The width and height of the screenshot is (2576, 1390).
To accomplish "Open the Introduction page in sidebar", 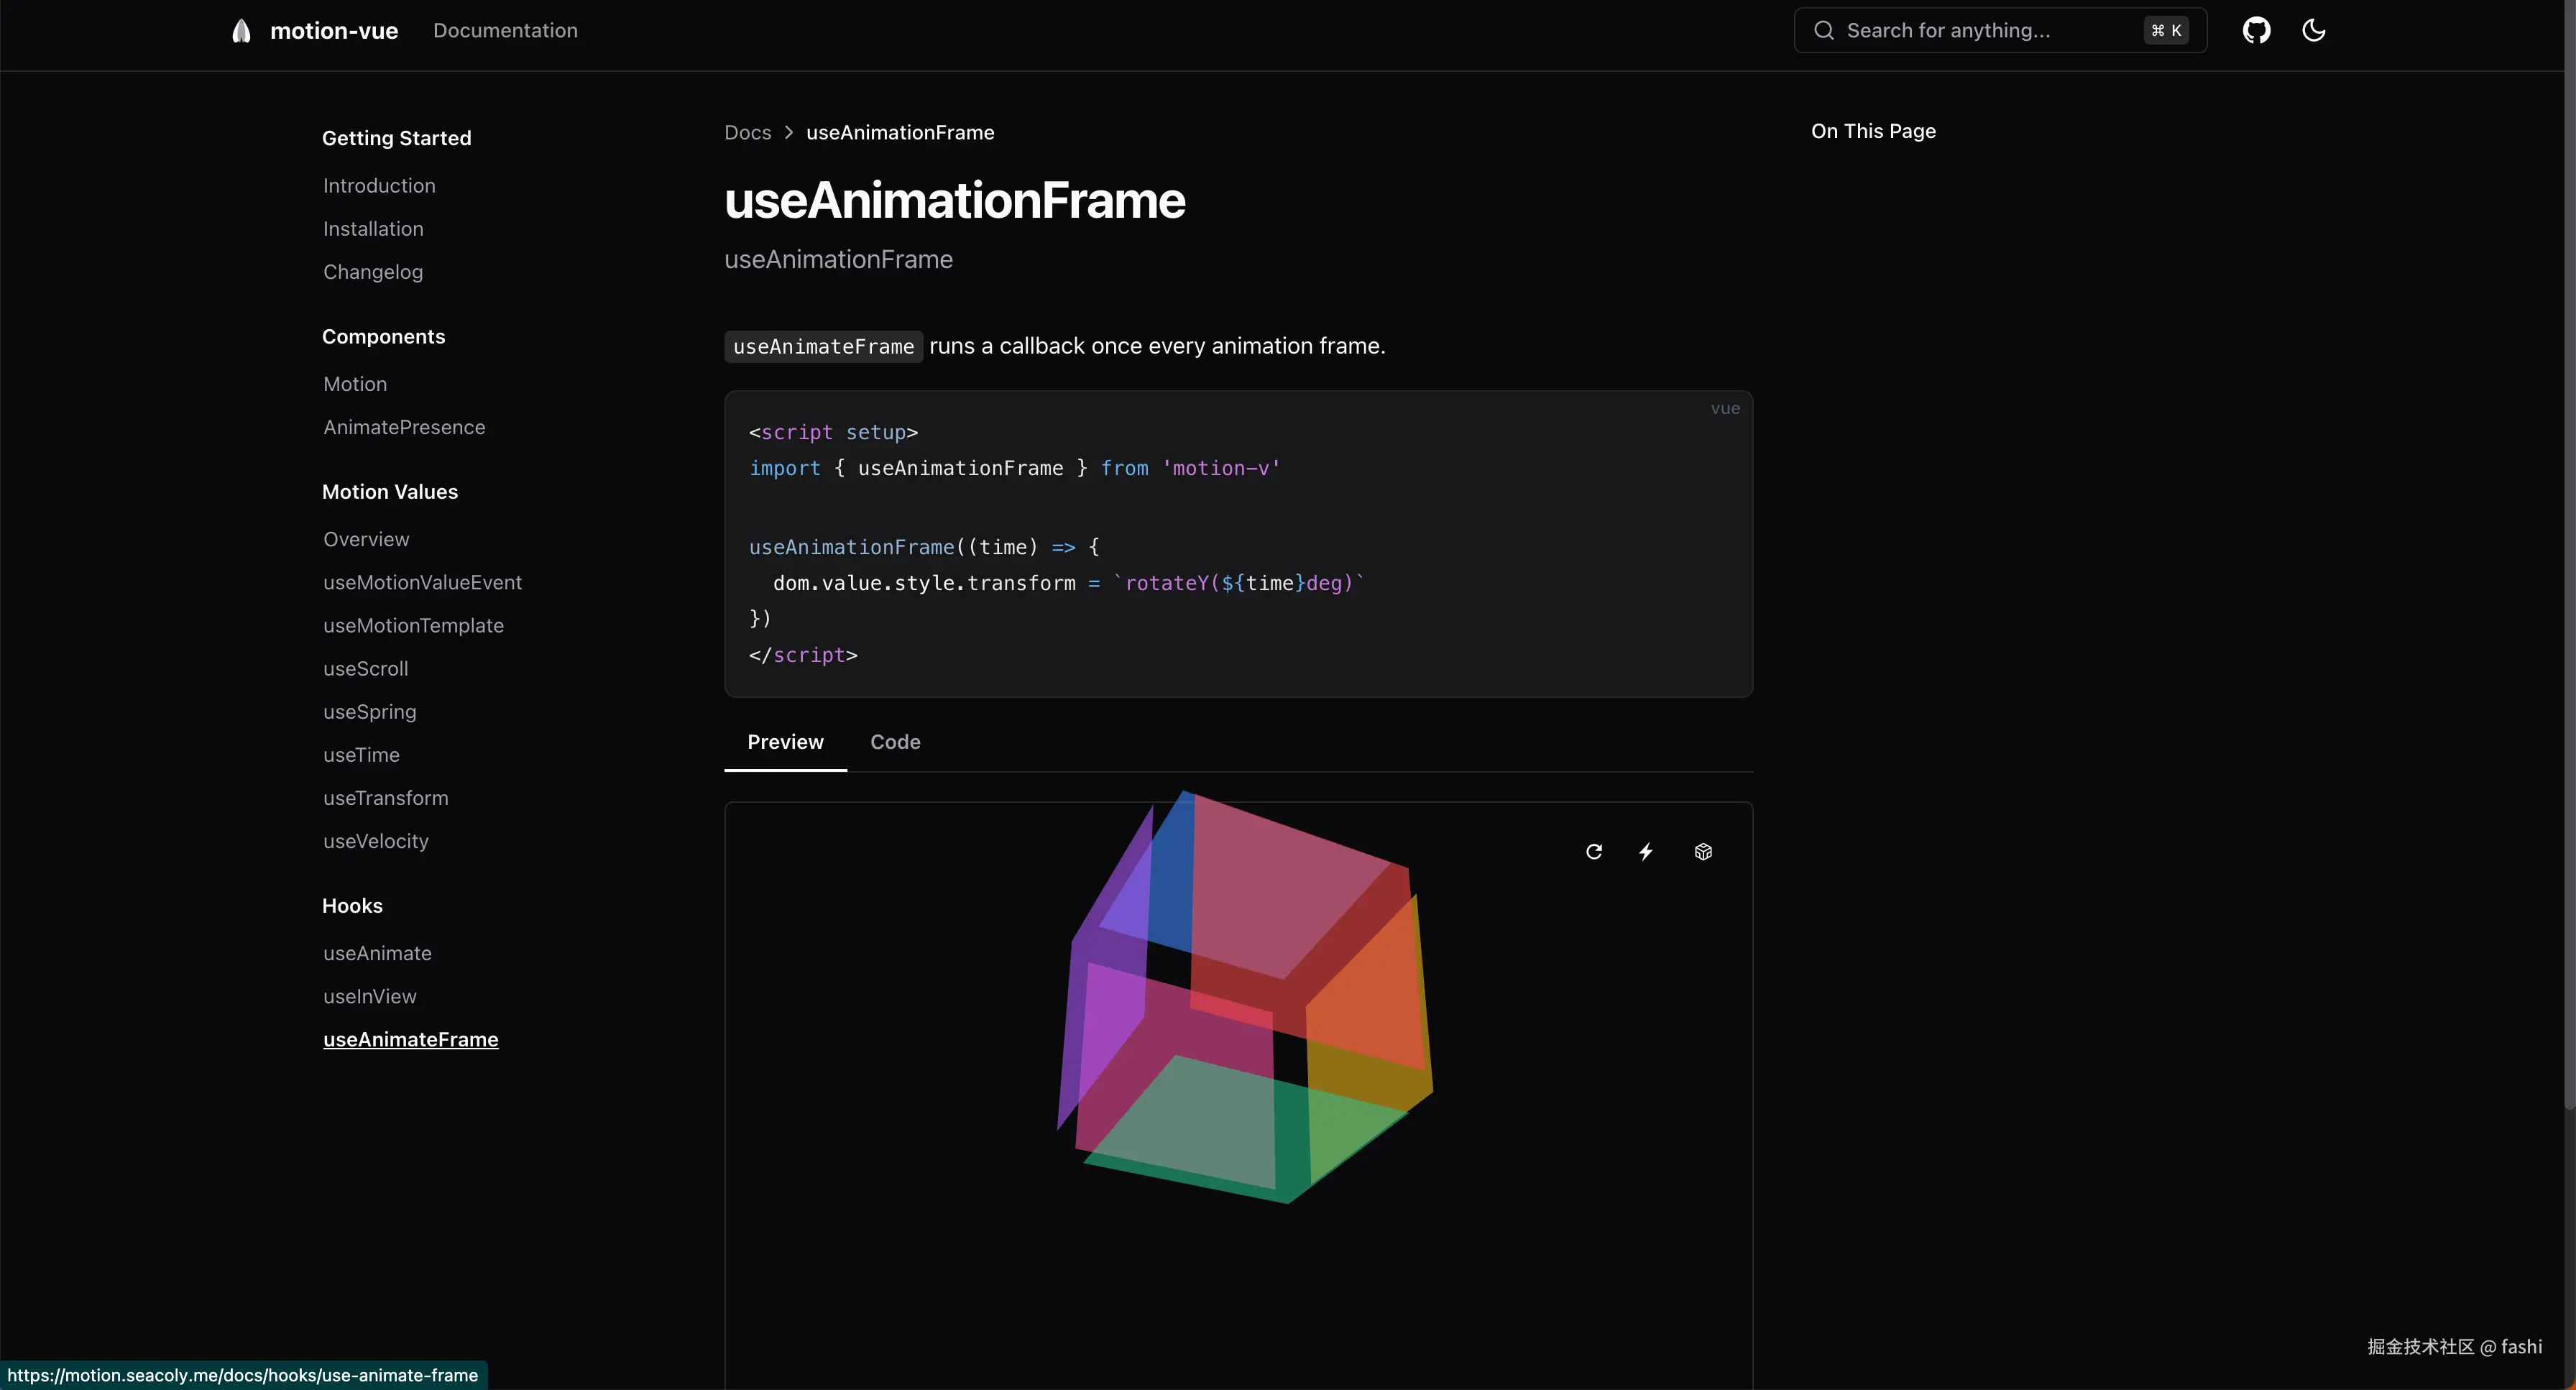I will click(379, 185).
